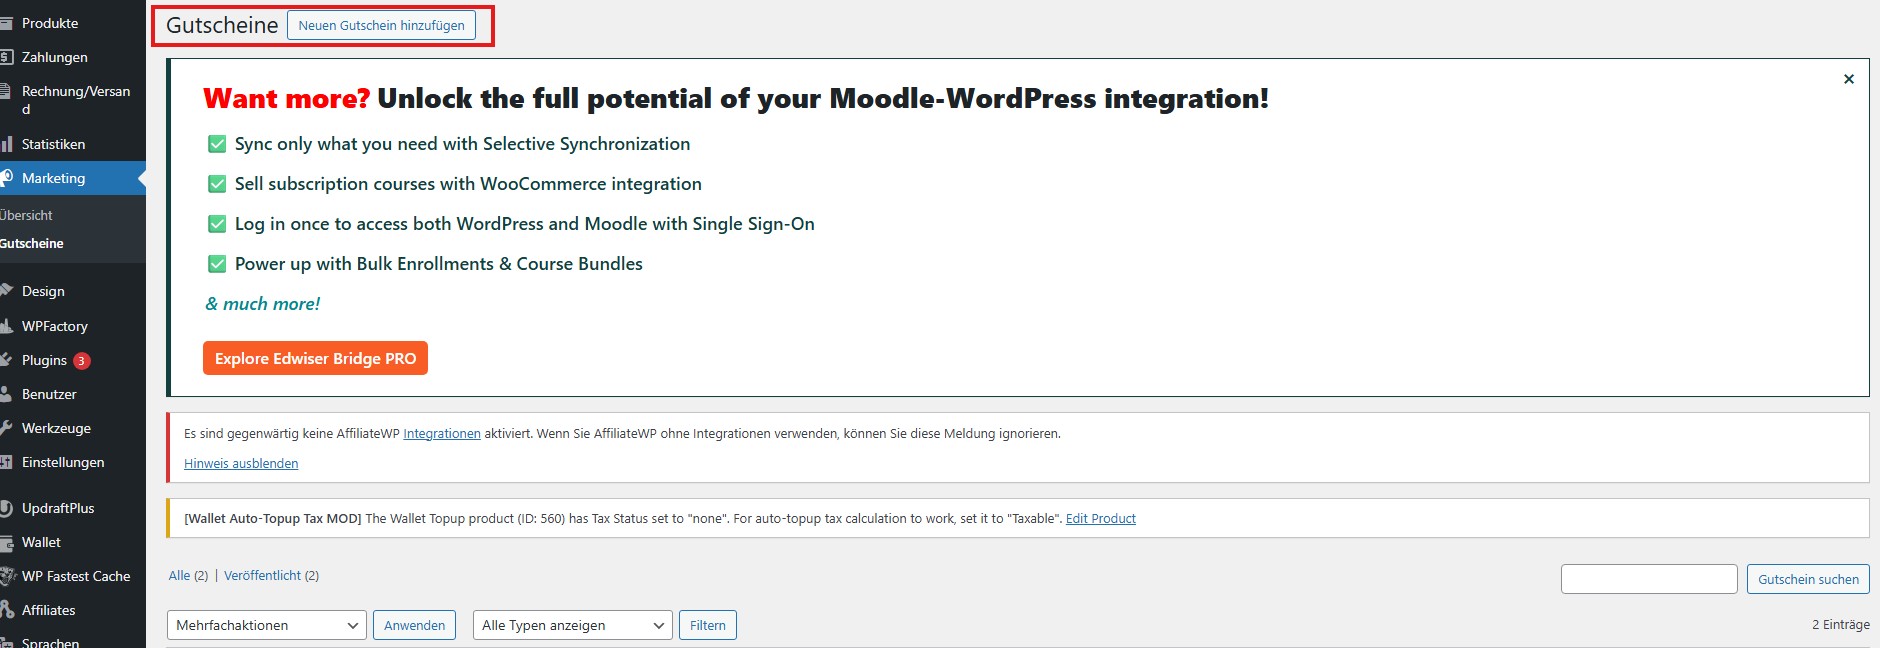Viewport: 1880px width, 648px height.
Task: Filter coupons by Veröffentlicht (2)
Action: [x=271, y=576]
